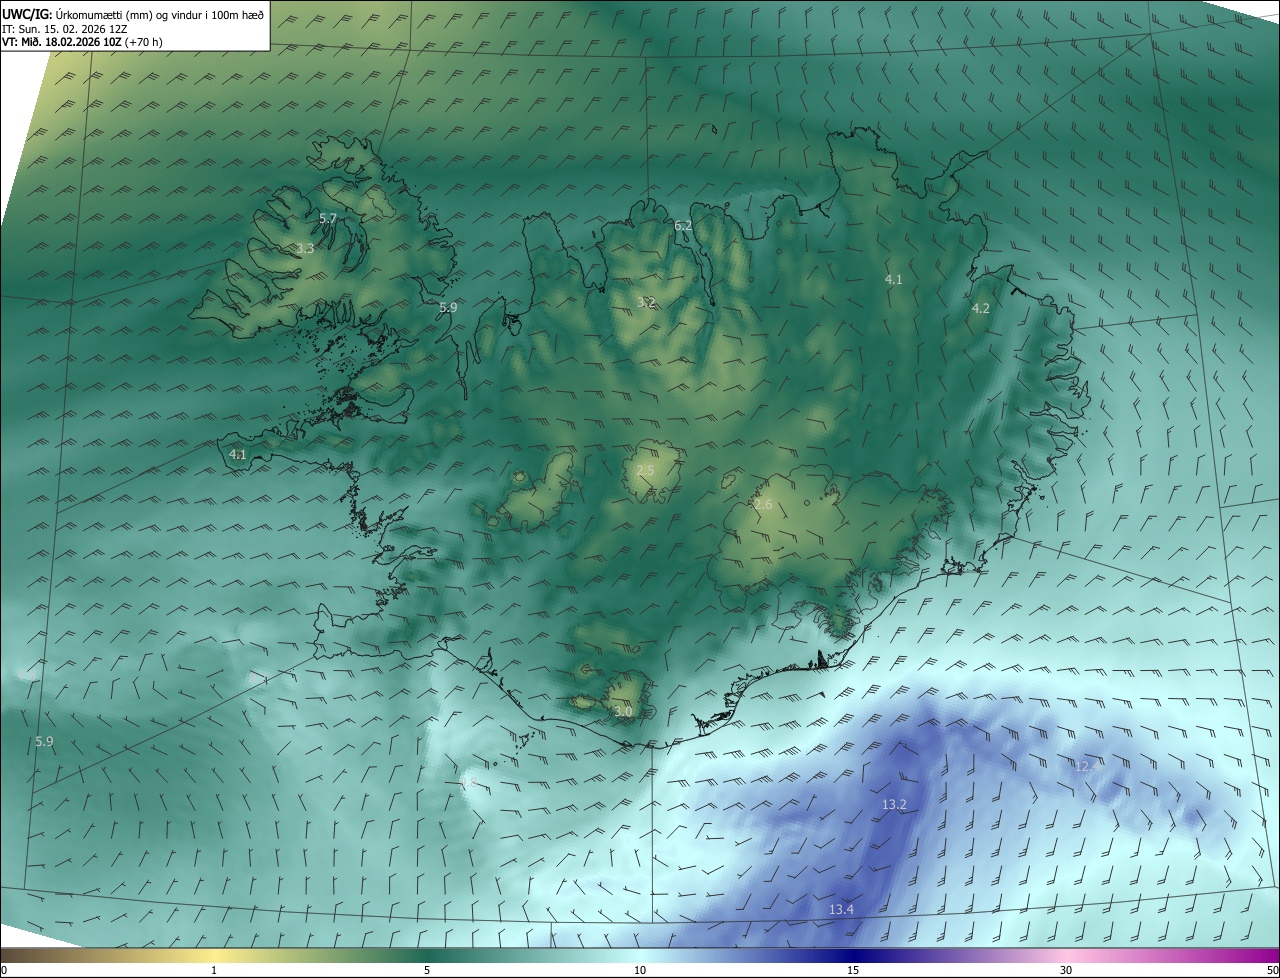Click the 6.2 value label
The height and width of the screenshot is (978, 1280).
683,225
